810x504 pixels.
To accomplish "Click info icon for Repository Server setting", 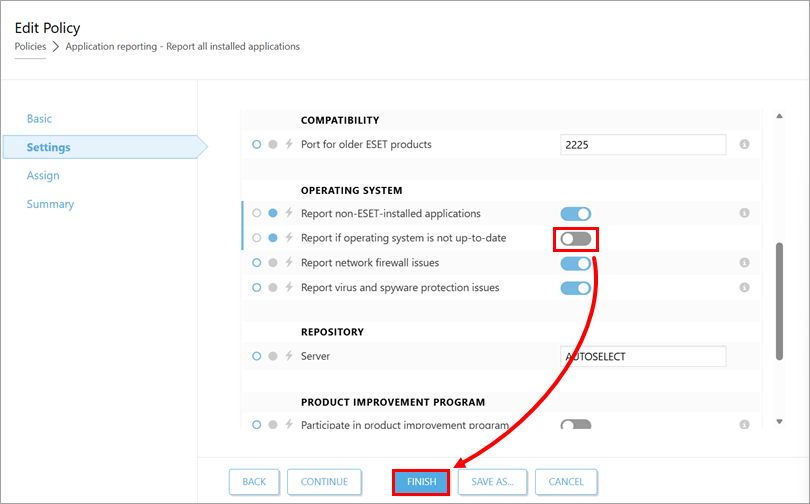I will point(744,356).
